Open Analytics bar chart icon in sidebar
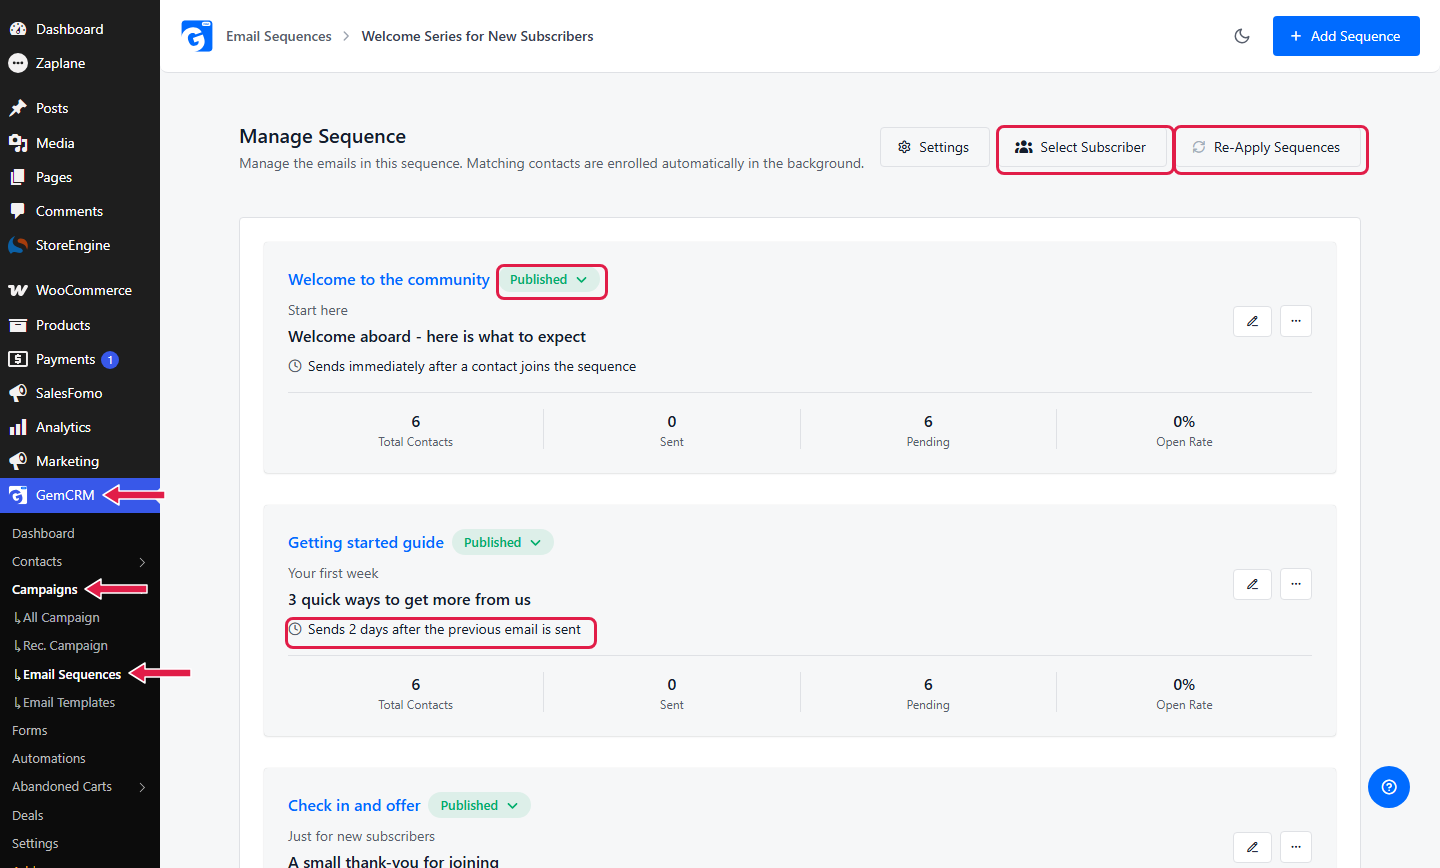 pos(18,427)
